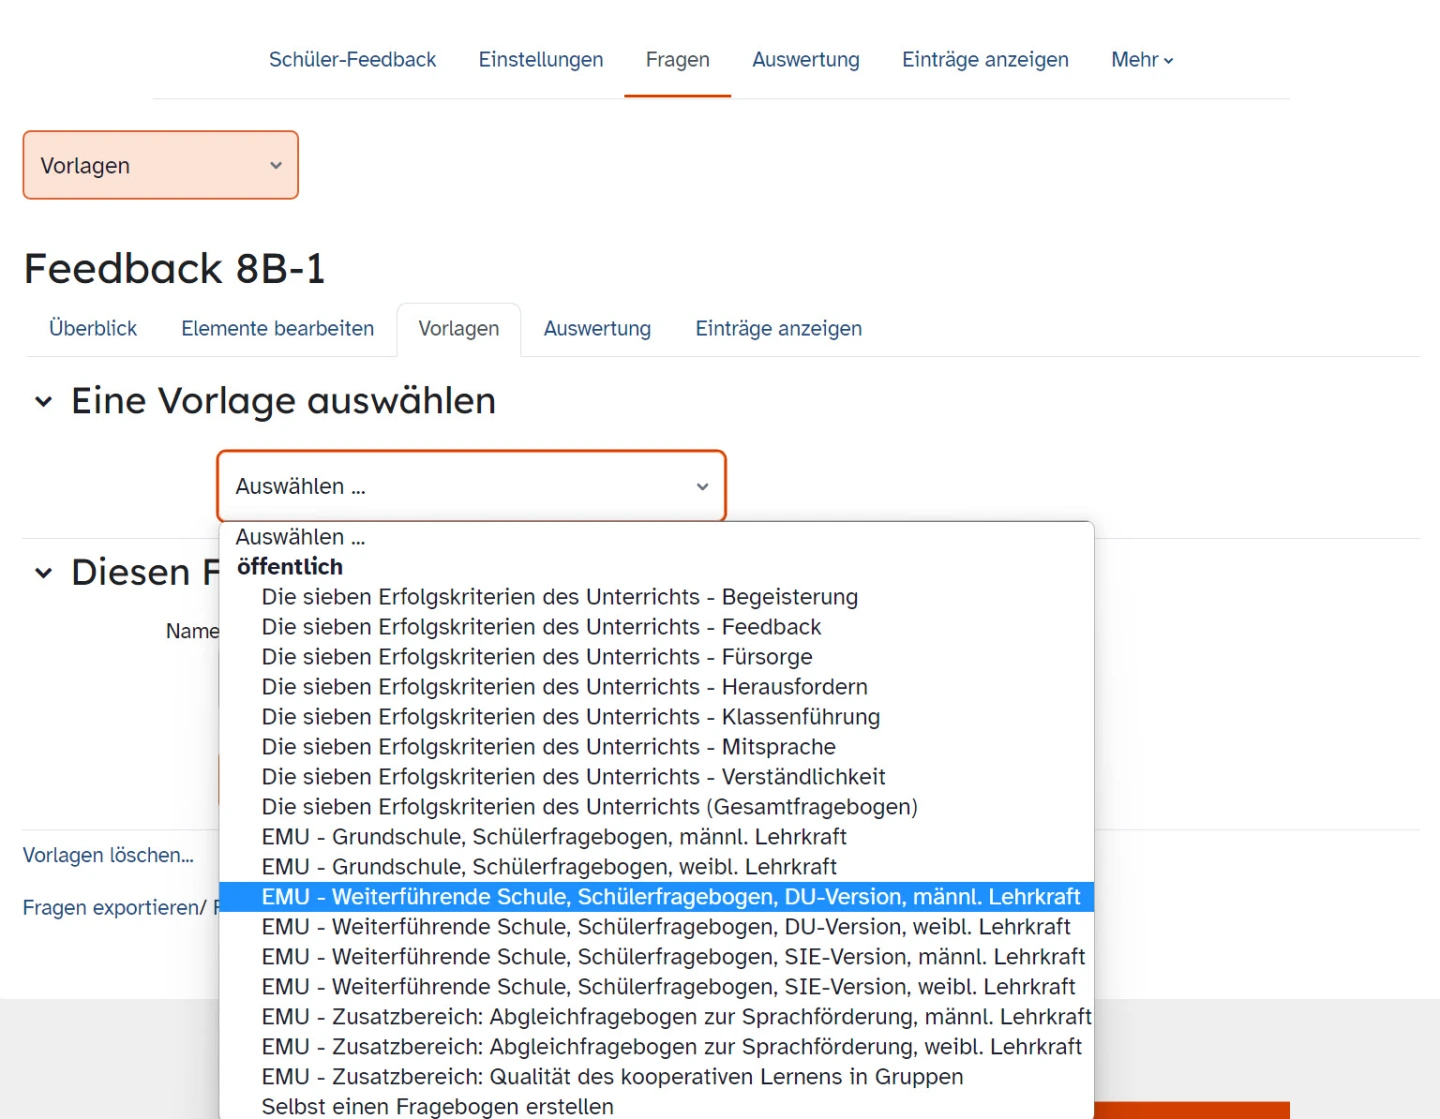Viewport: 1440px width, 1119px height.
Task: Open the top Auswertung navigation tab
Action: [x=805, y=60]
